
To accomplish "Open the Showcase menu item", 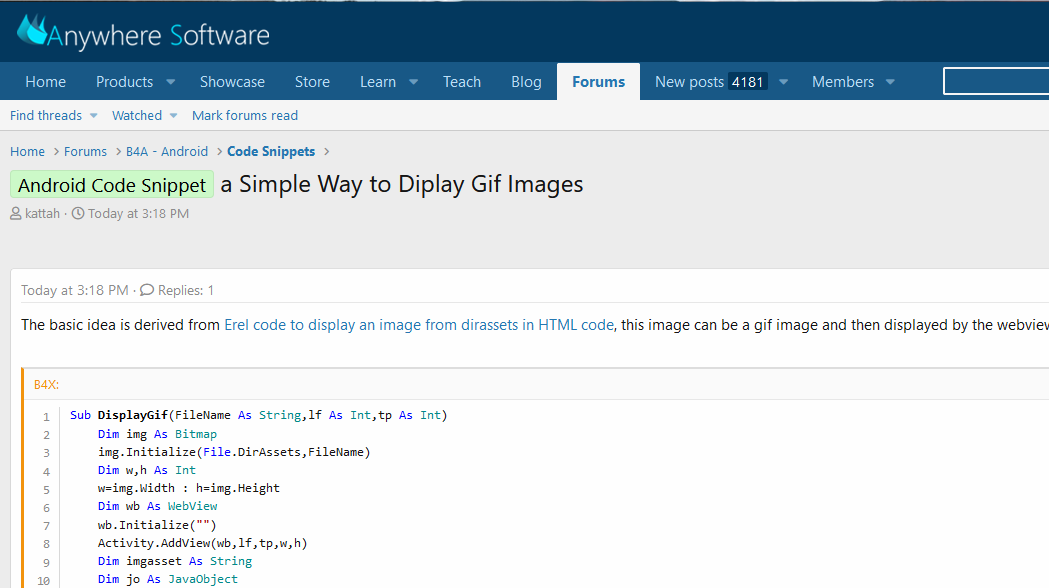I will point(232,82).
